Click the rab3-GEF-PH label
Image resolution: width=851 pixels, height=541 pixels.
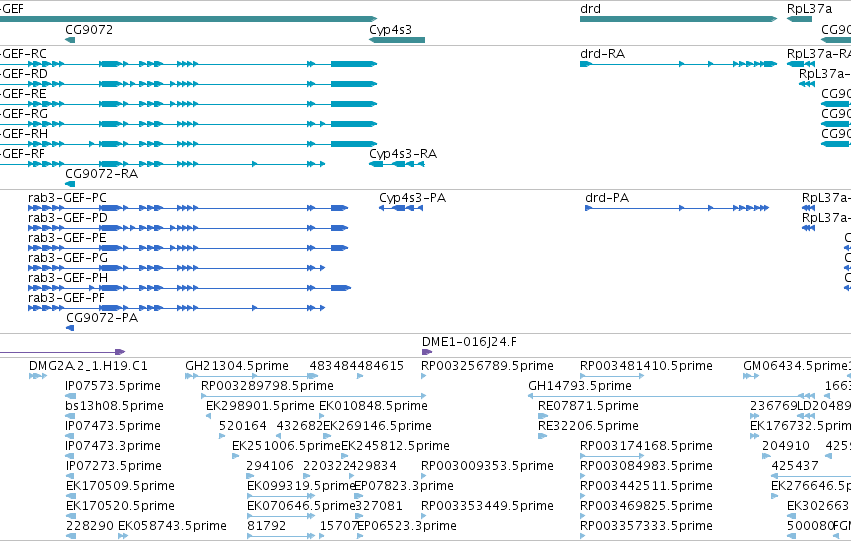[x=68, y=278]
